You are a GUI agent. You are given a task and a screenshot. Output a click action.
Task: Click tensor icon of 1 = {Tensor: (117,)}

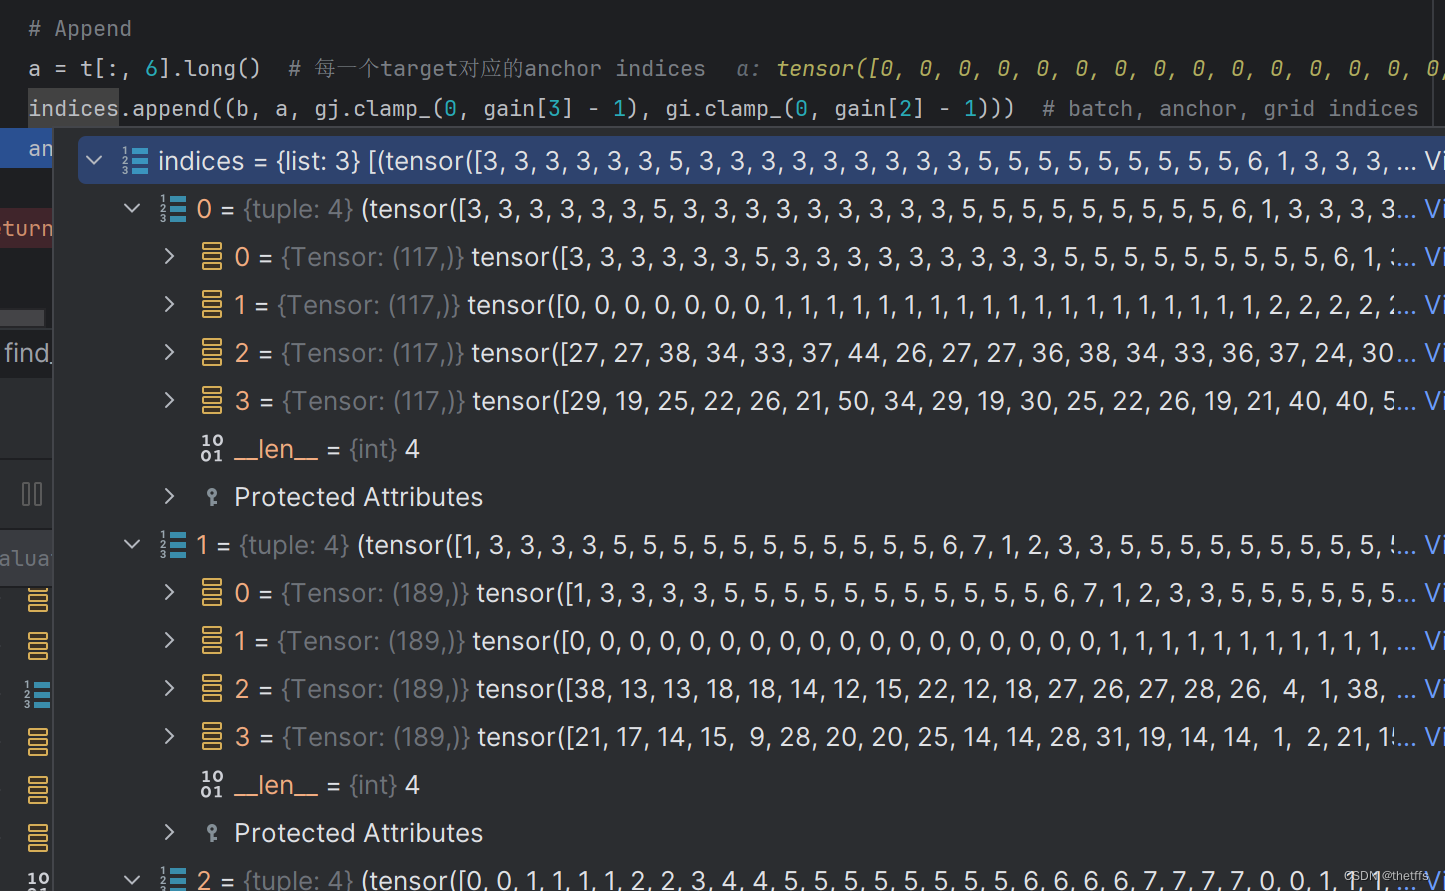212,304
